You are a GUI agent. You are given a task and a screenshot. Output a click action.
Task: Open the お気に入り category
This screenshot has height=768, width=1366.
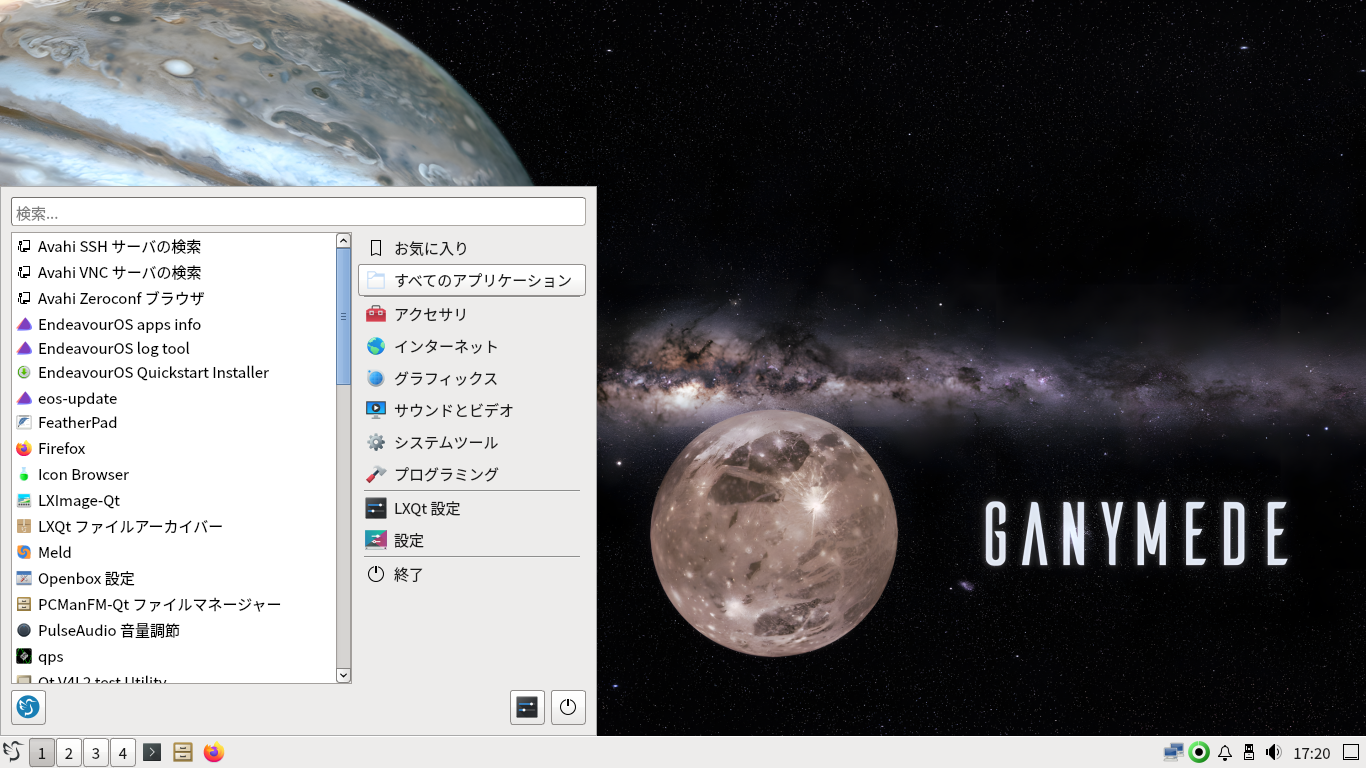coord(472,248)
